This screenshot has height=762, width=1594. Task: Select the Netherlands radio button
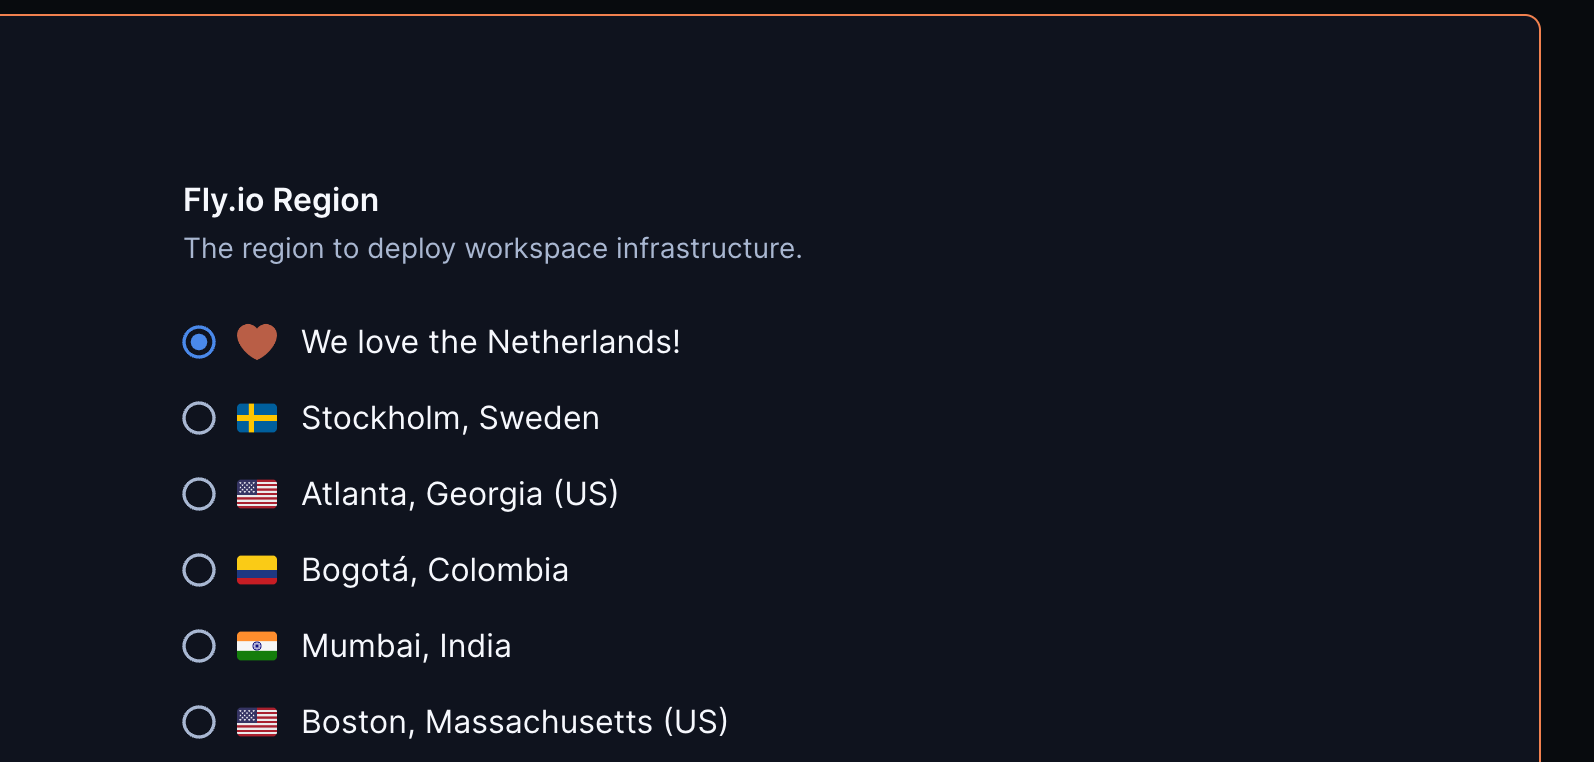[199, 342]
